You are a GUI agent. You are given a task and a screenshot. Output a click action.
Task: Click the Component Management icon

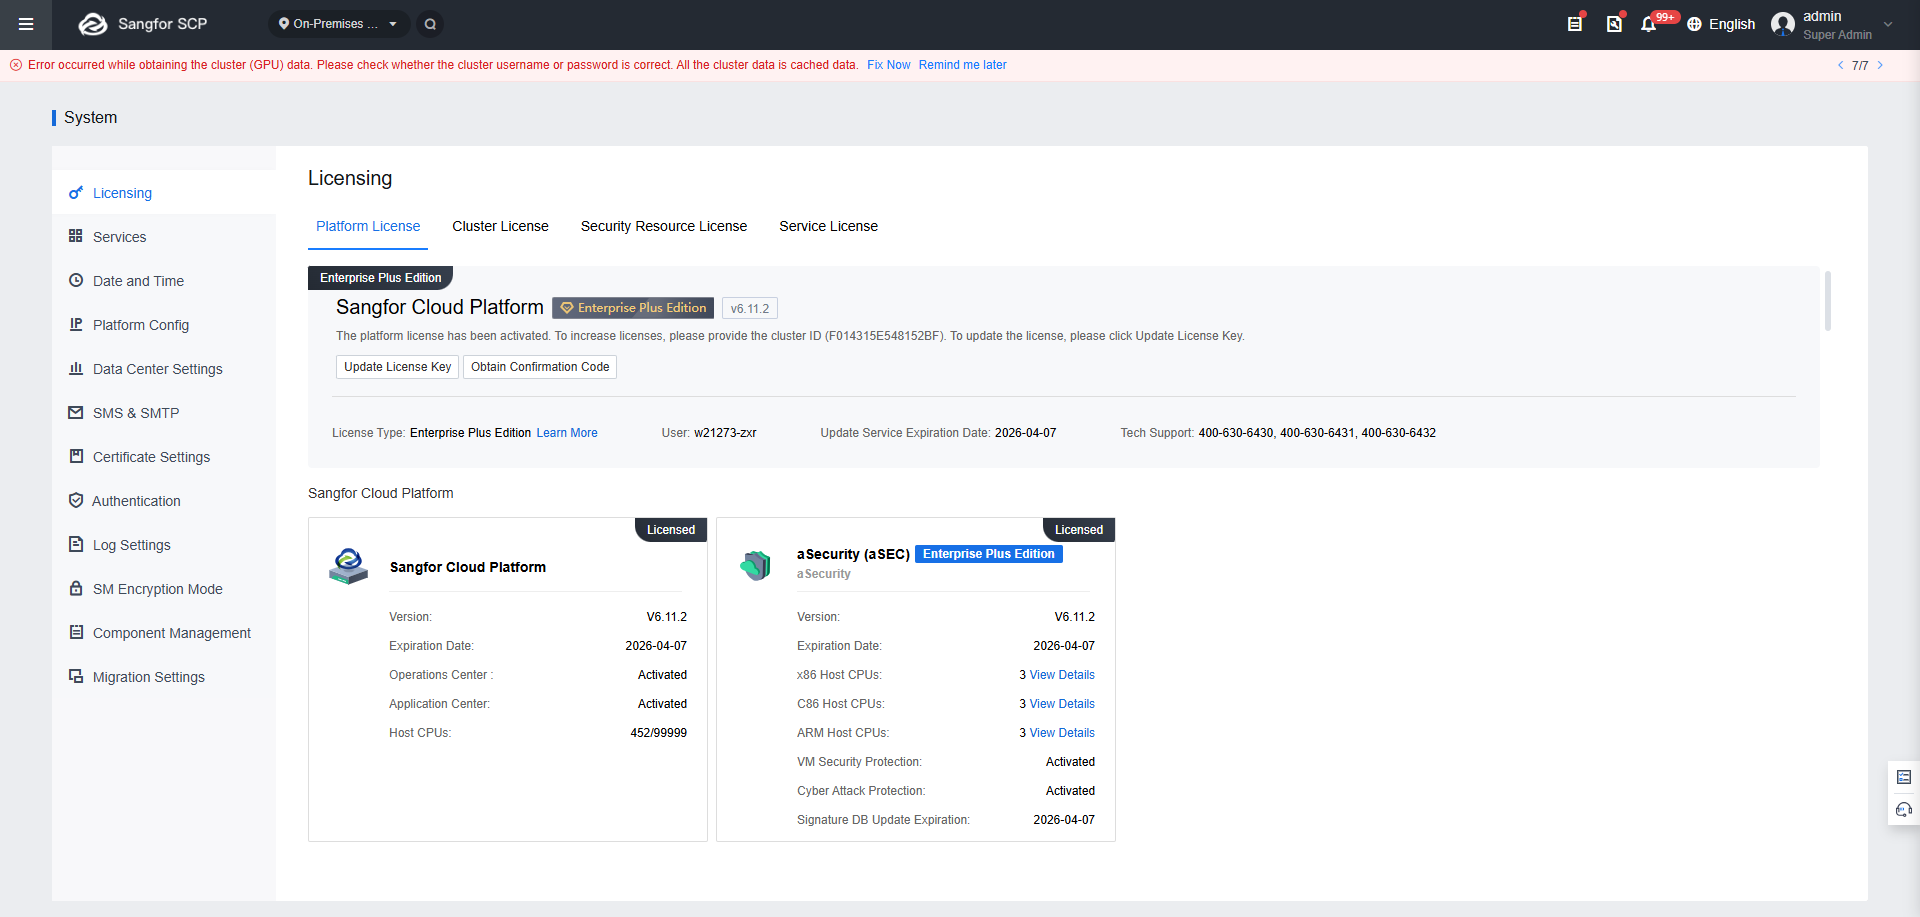click(x=76, y=633)
